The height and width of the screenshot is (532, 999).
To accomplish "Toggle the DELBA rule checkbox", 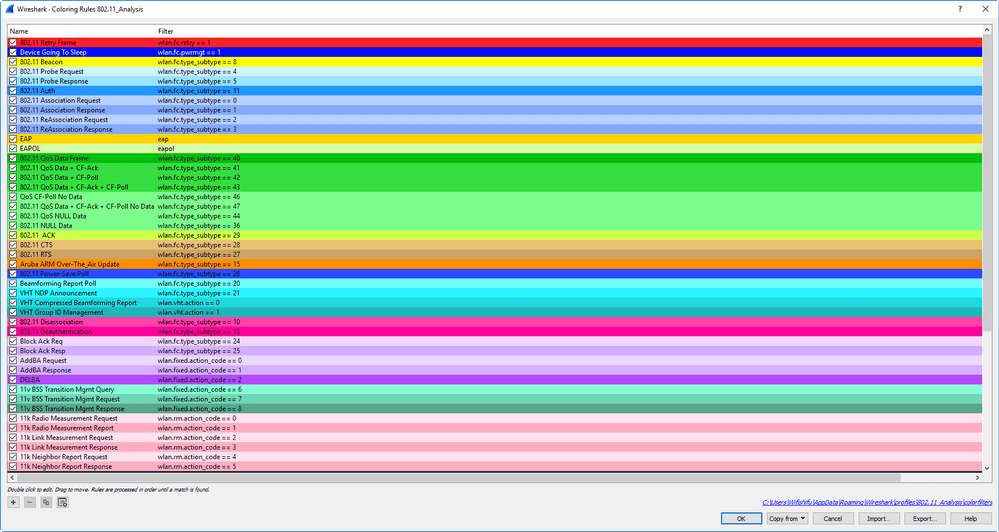I will (13, 380).
